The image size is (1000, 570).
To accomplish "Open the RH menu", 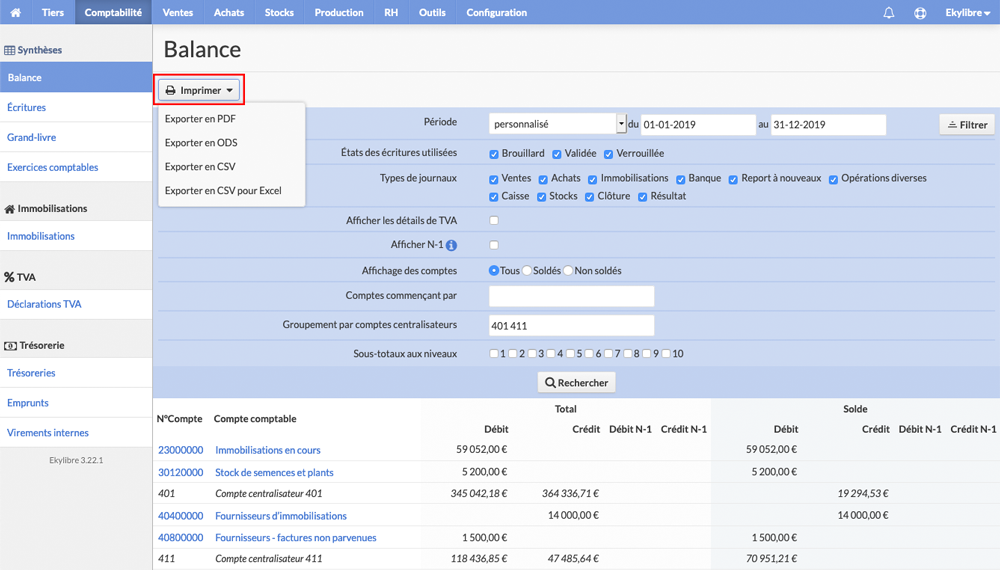I will pyautogui.click(x=391, y=12).
